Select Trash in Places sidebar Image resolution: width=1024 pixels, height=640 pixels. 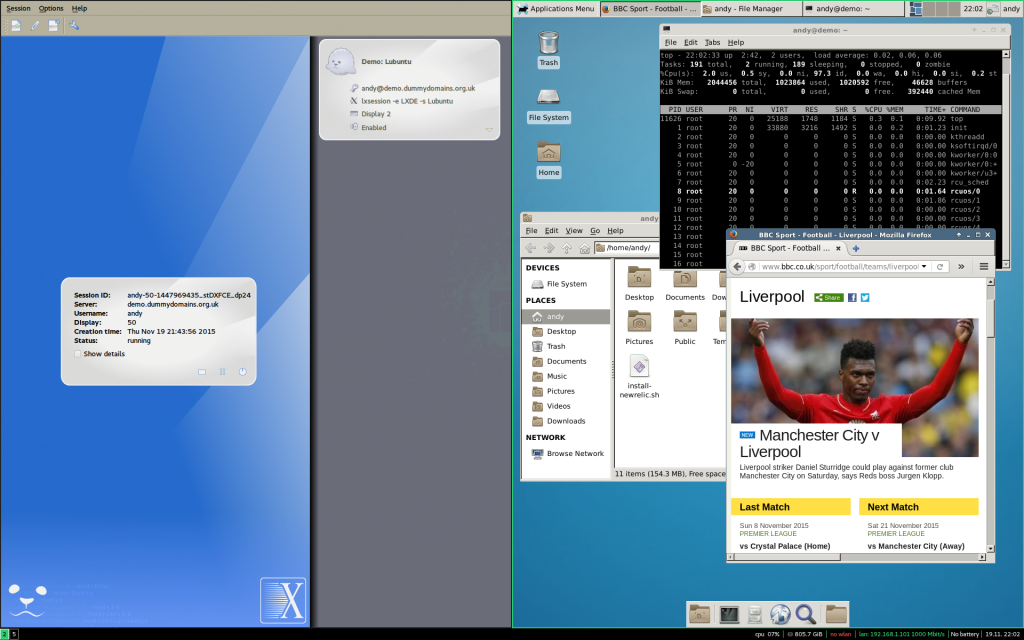(x=566, y=347)
